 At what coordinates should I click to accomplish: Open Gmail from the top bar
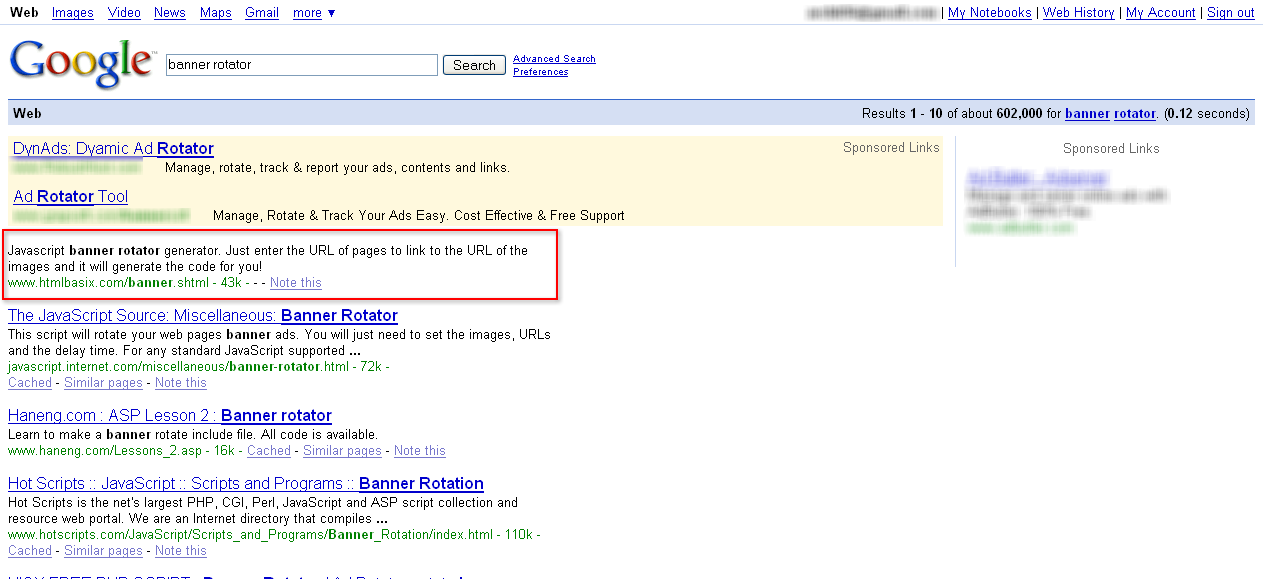pyautogui.click(x=261, y=13)
